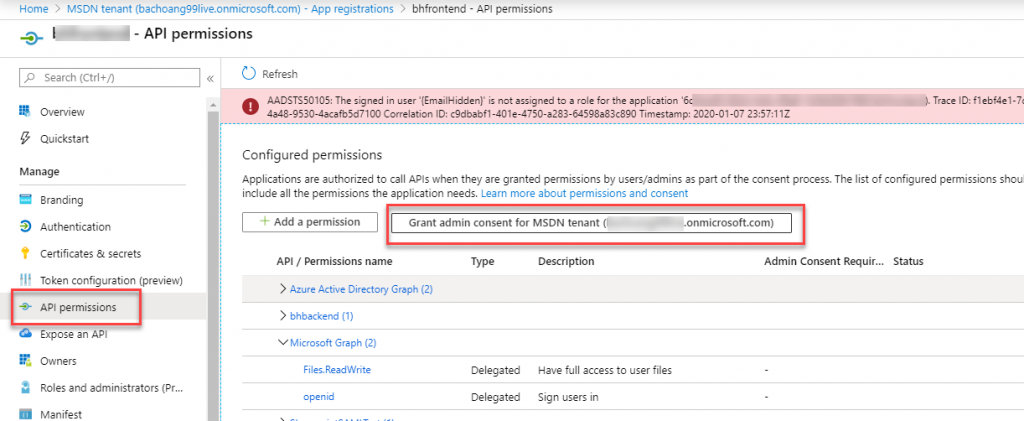The height and width of the screenshot is (421, 1024).
Task: Click the Authentication loop icon
Action: [26, 226]
